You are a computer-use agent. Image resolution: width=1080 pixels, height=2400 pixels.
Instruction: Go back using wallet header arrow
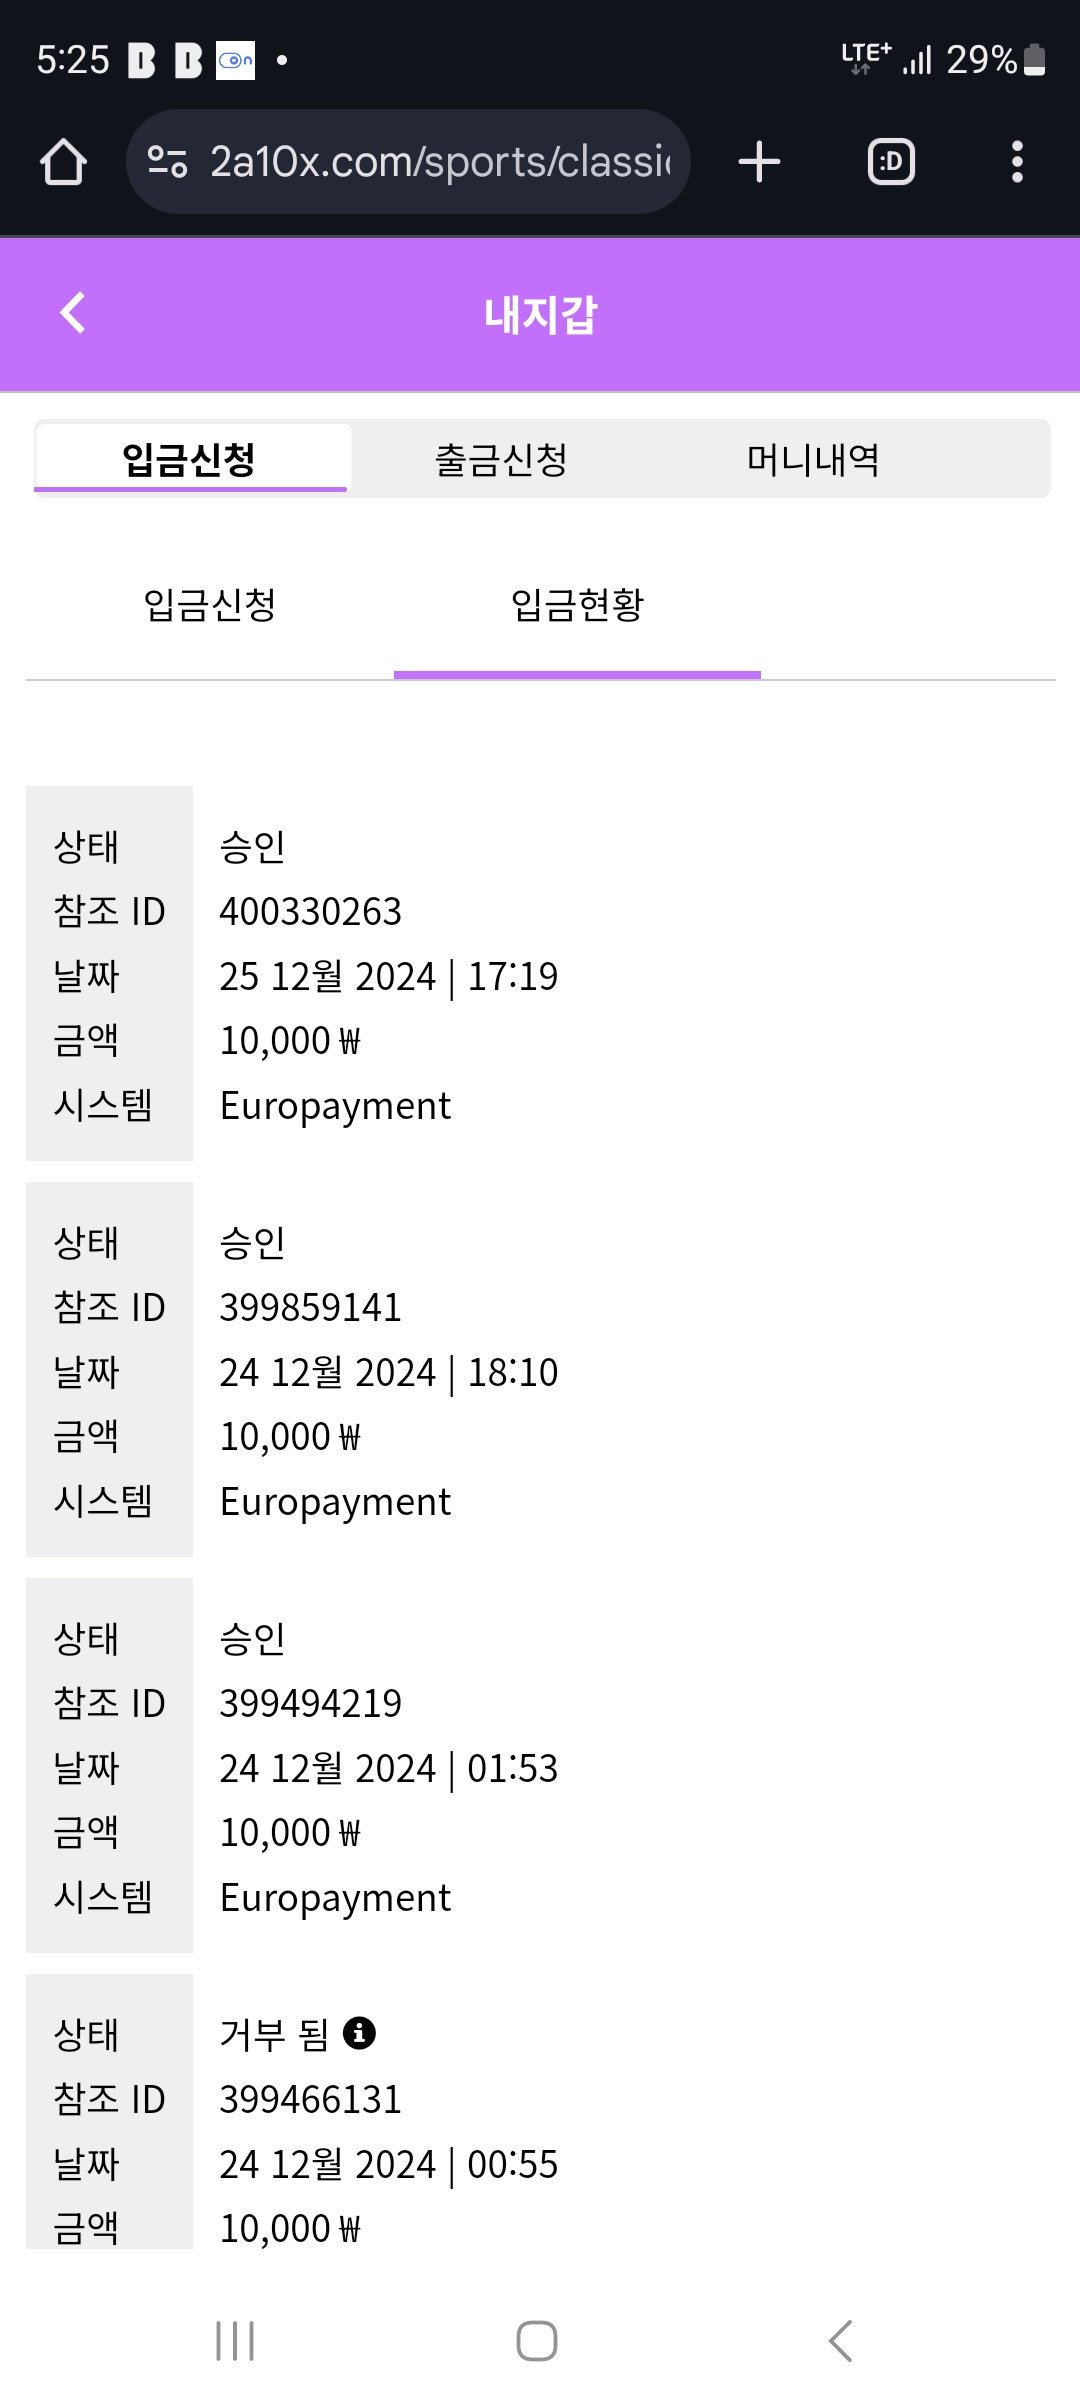click(73, 313)
